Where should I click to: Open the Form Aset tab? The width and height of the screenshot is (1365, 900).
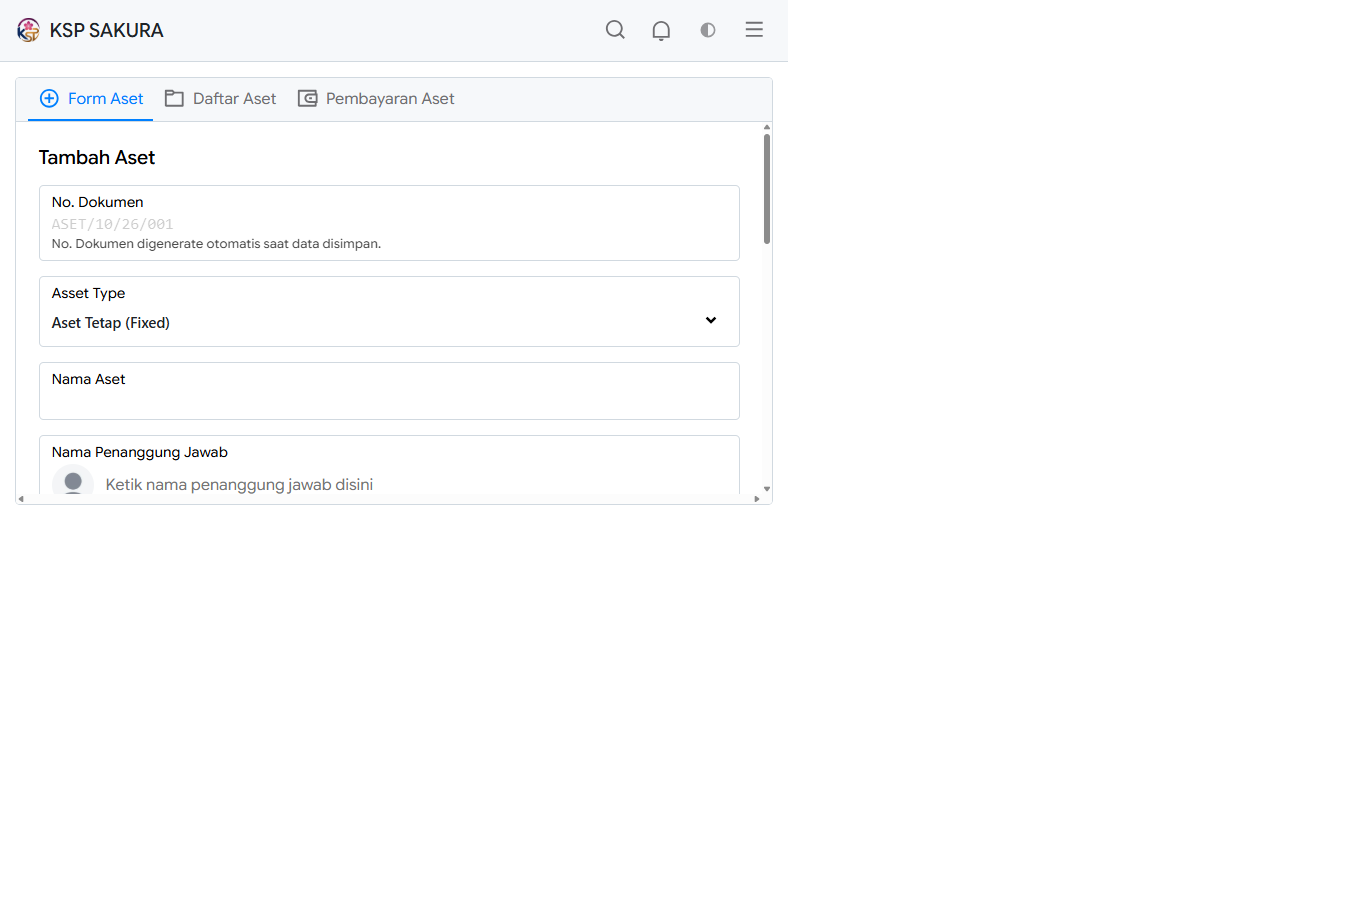pos(91,98)
